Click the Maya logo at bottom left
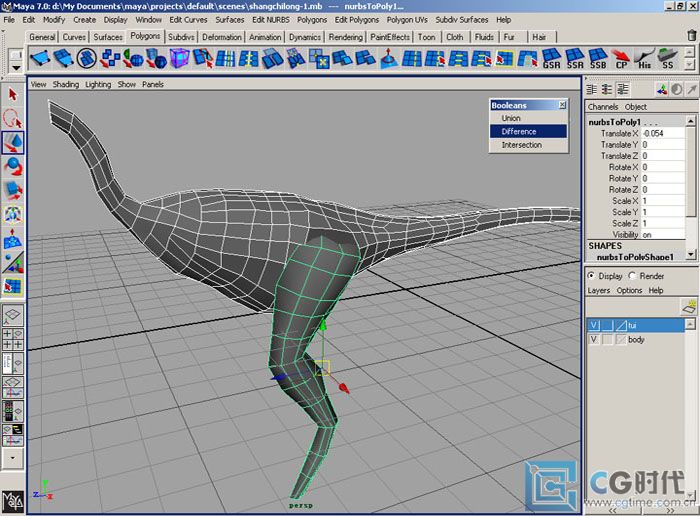The width and height of the screenshot is (700, 516). (x=12, y=501)
